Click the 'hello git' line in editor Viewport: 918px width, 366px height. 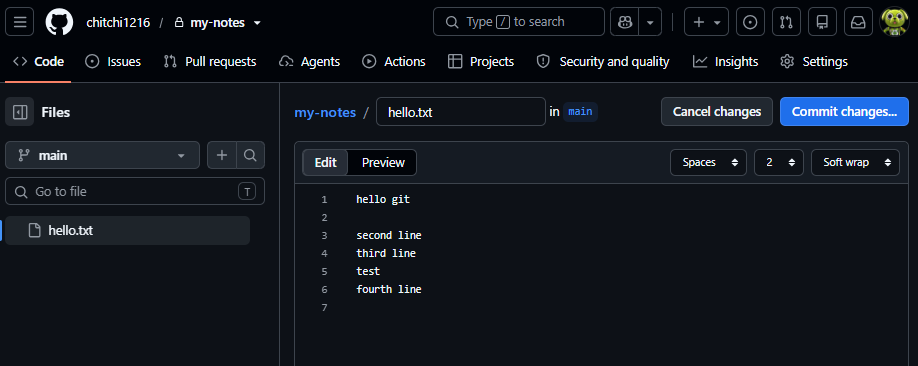[383, 199]
